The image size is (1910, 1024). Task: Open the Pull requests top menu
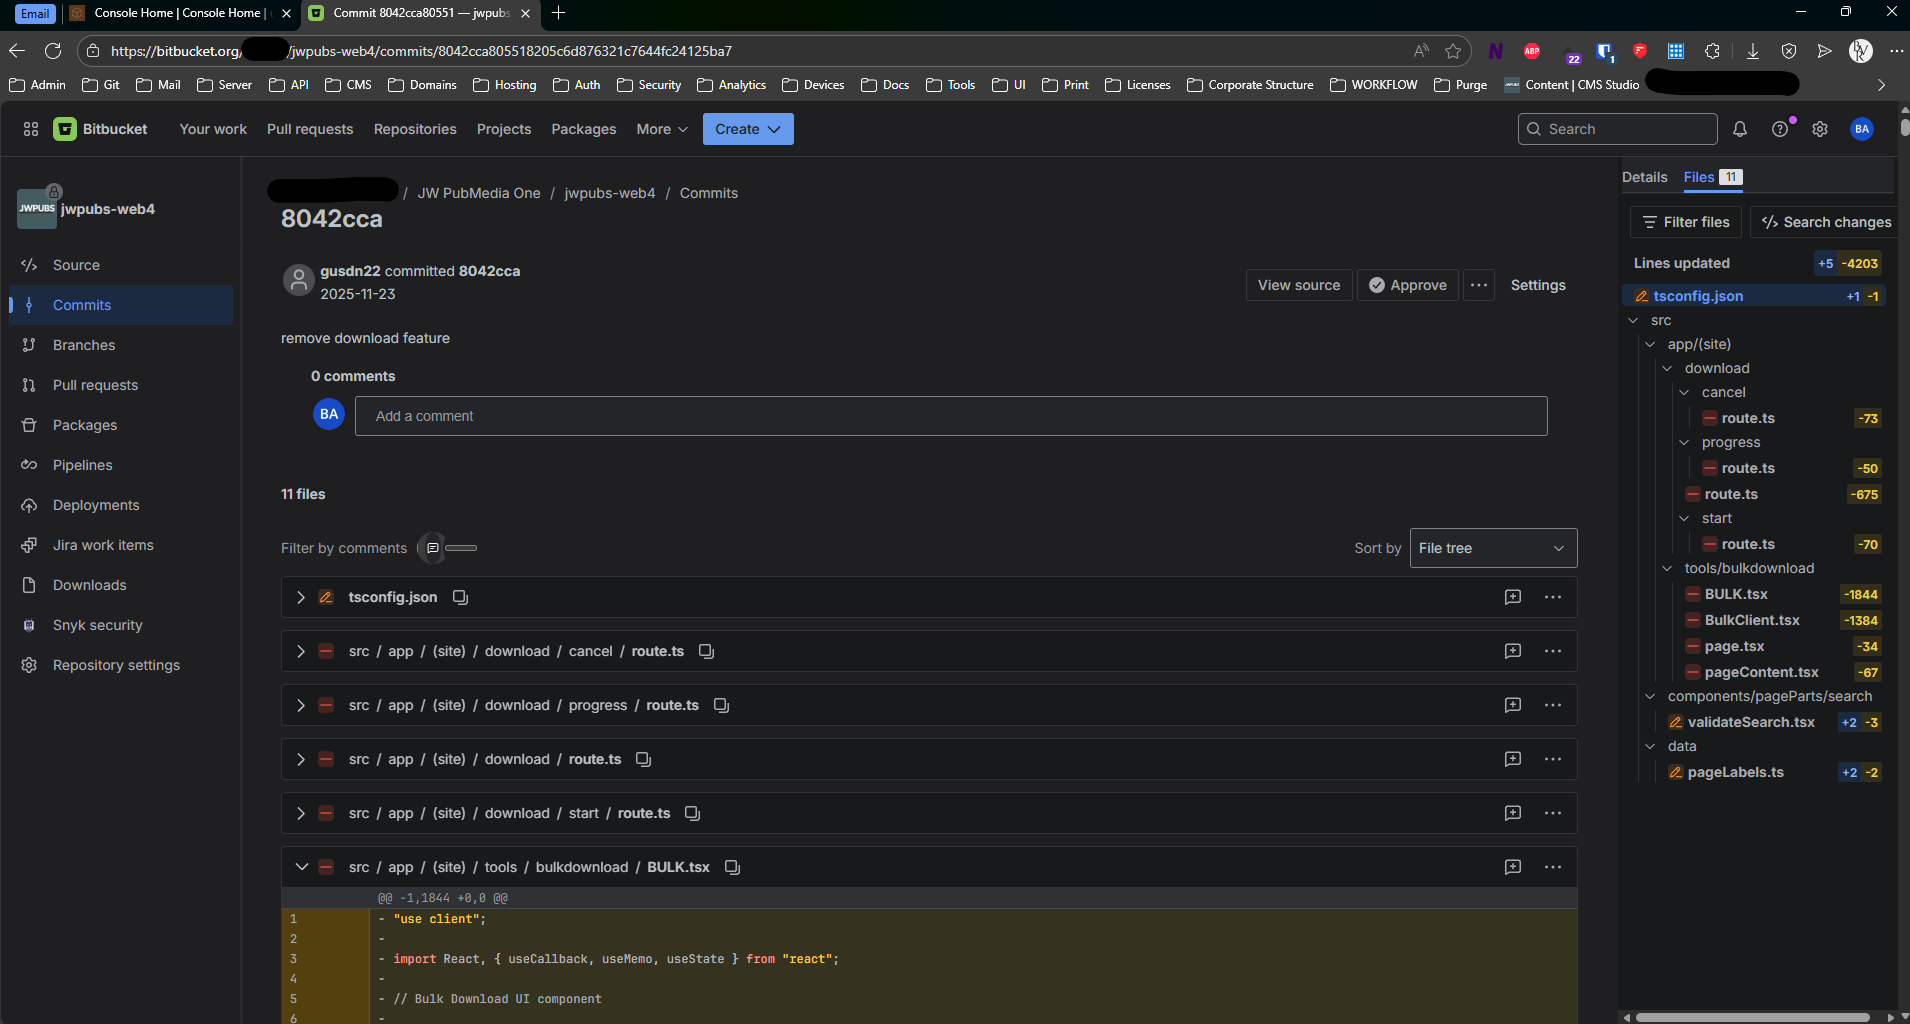[309, 129]
